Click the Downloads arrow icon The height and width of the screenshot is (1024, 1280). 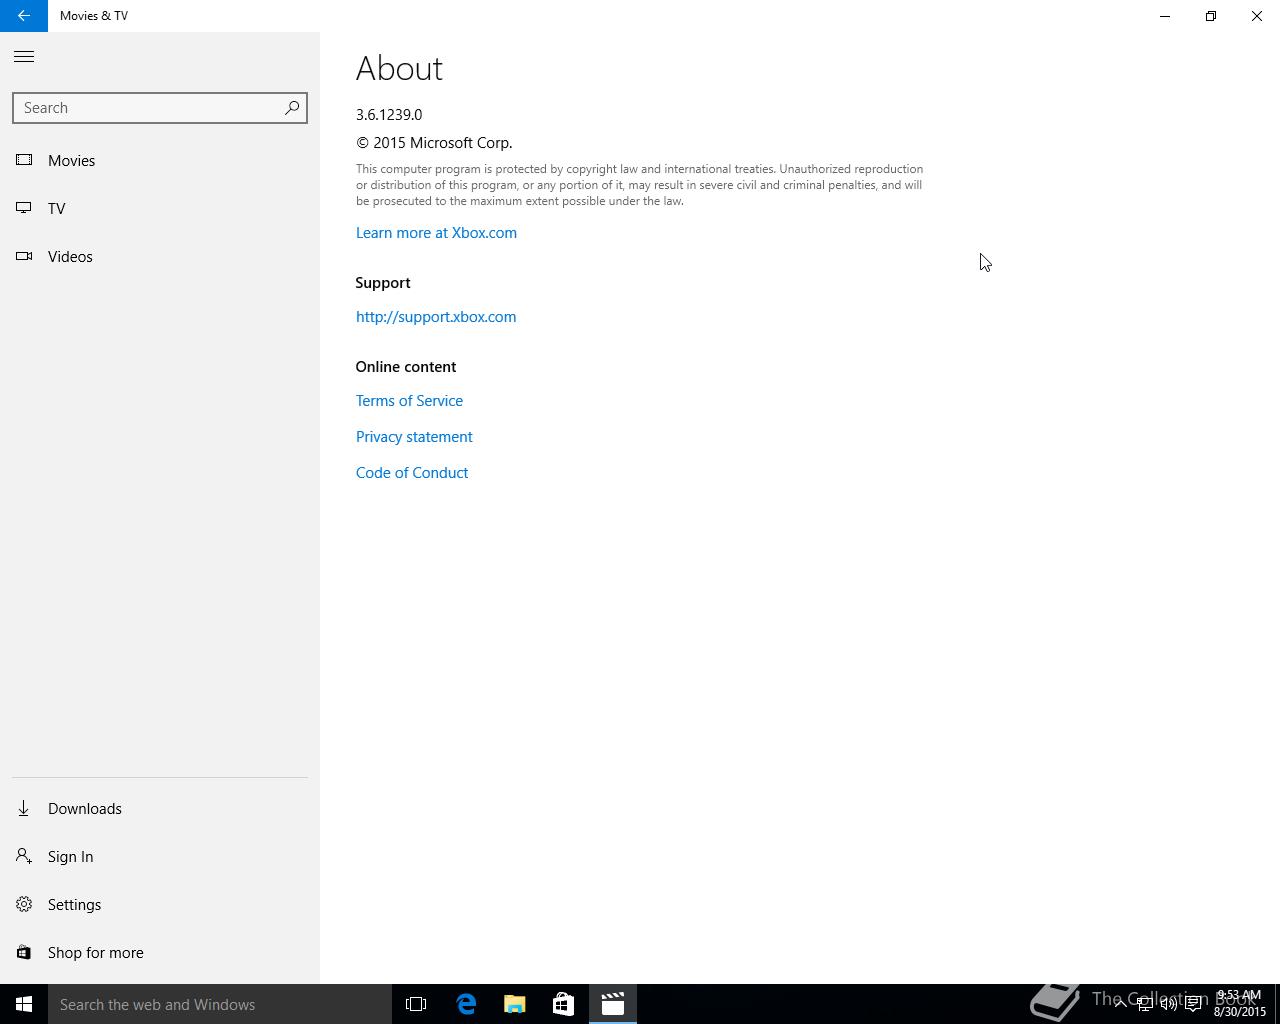pos(24,808)
